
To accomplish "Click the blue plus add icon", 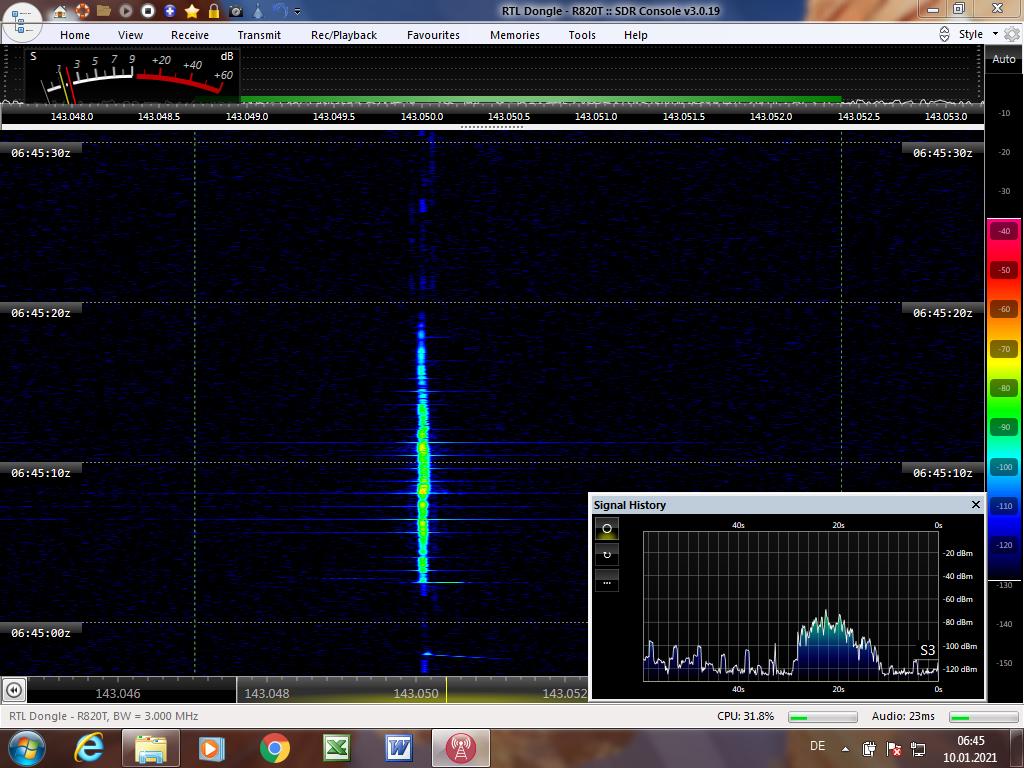I will (x=170, y=11).
